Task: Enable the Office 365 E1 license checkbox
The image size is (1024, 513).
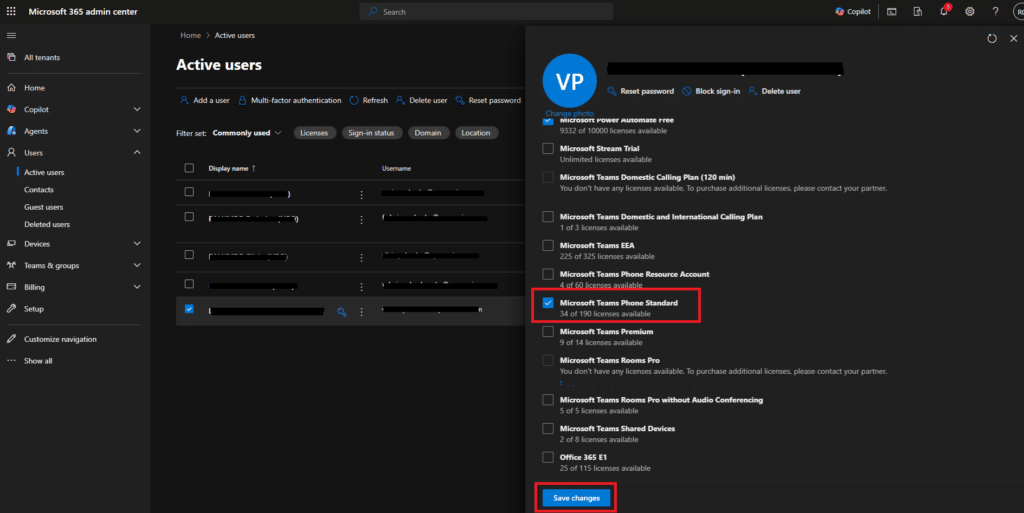Action: point(547,457)
